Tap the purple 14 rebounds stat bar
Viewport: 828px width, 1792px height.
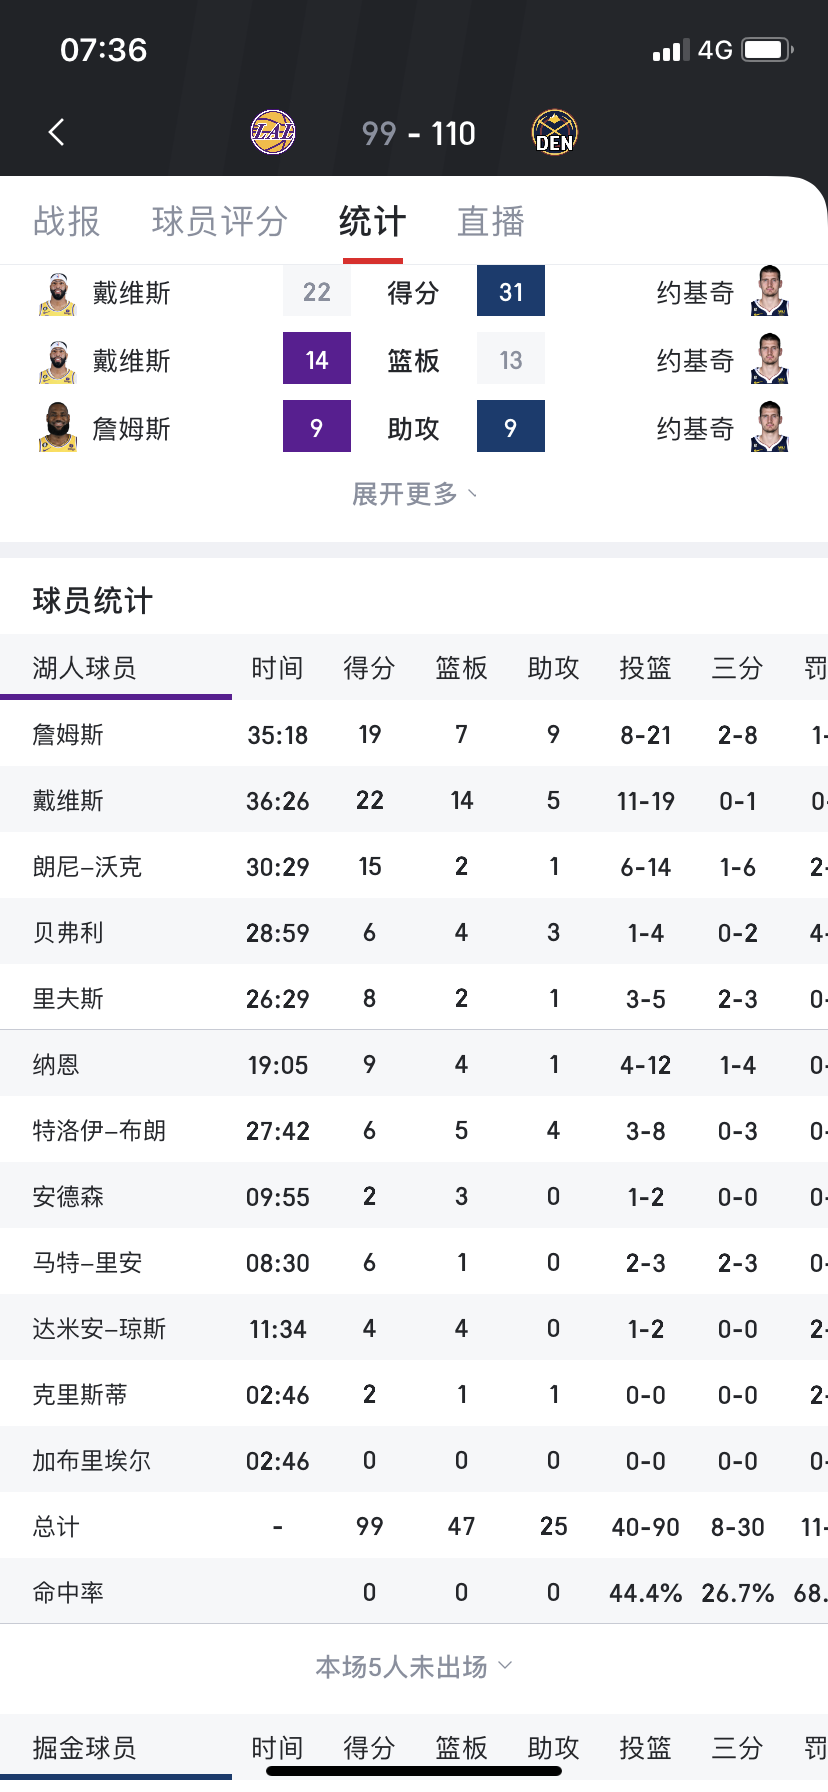point(317,360)
